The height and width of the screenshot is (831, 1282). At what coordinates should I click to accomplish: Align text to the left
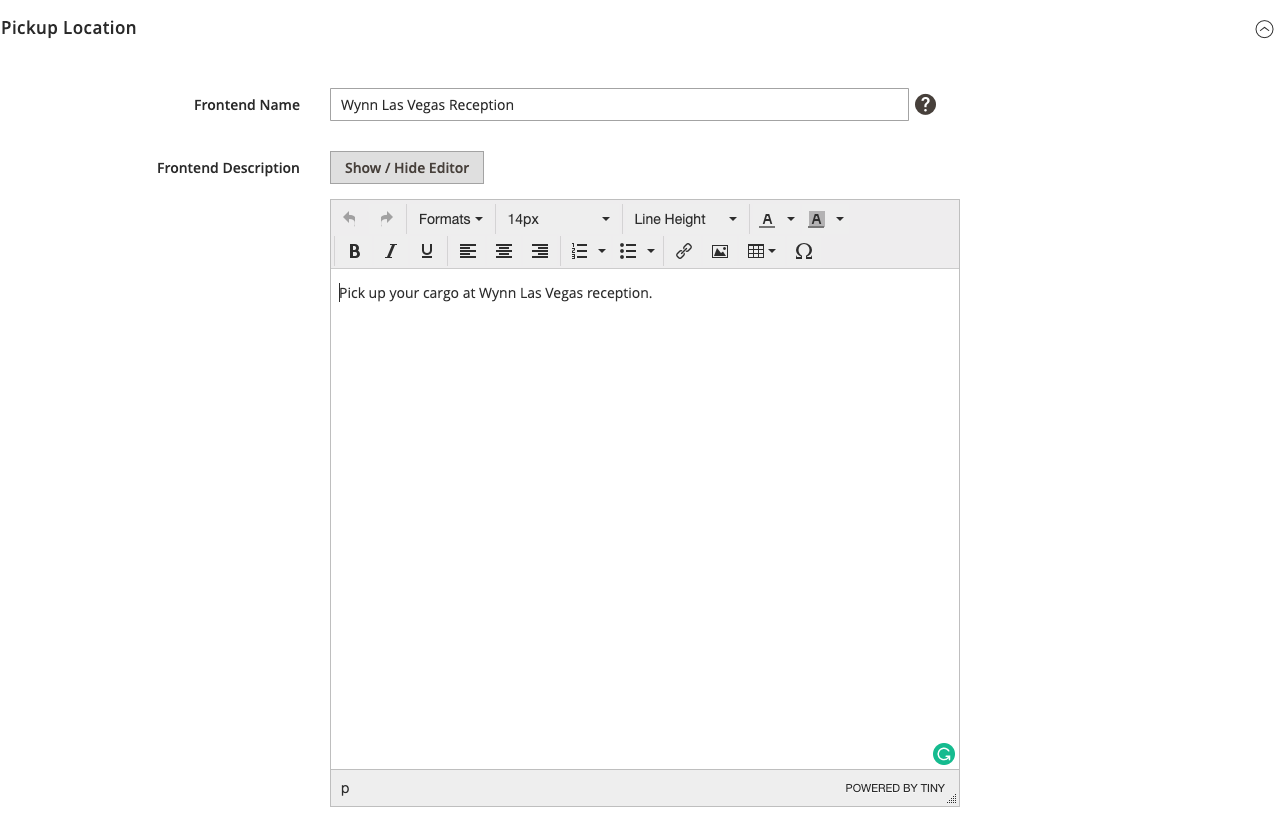pyautogui.click(x=468, y=251)
